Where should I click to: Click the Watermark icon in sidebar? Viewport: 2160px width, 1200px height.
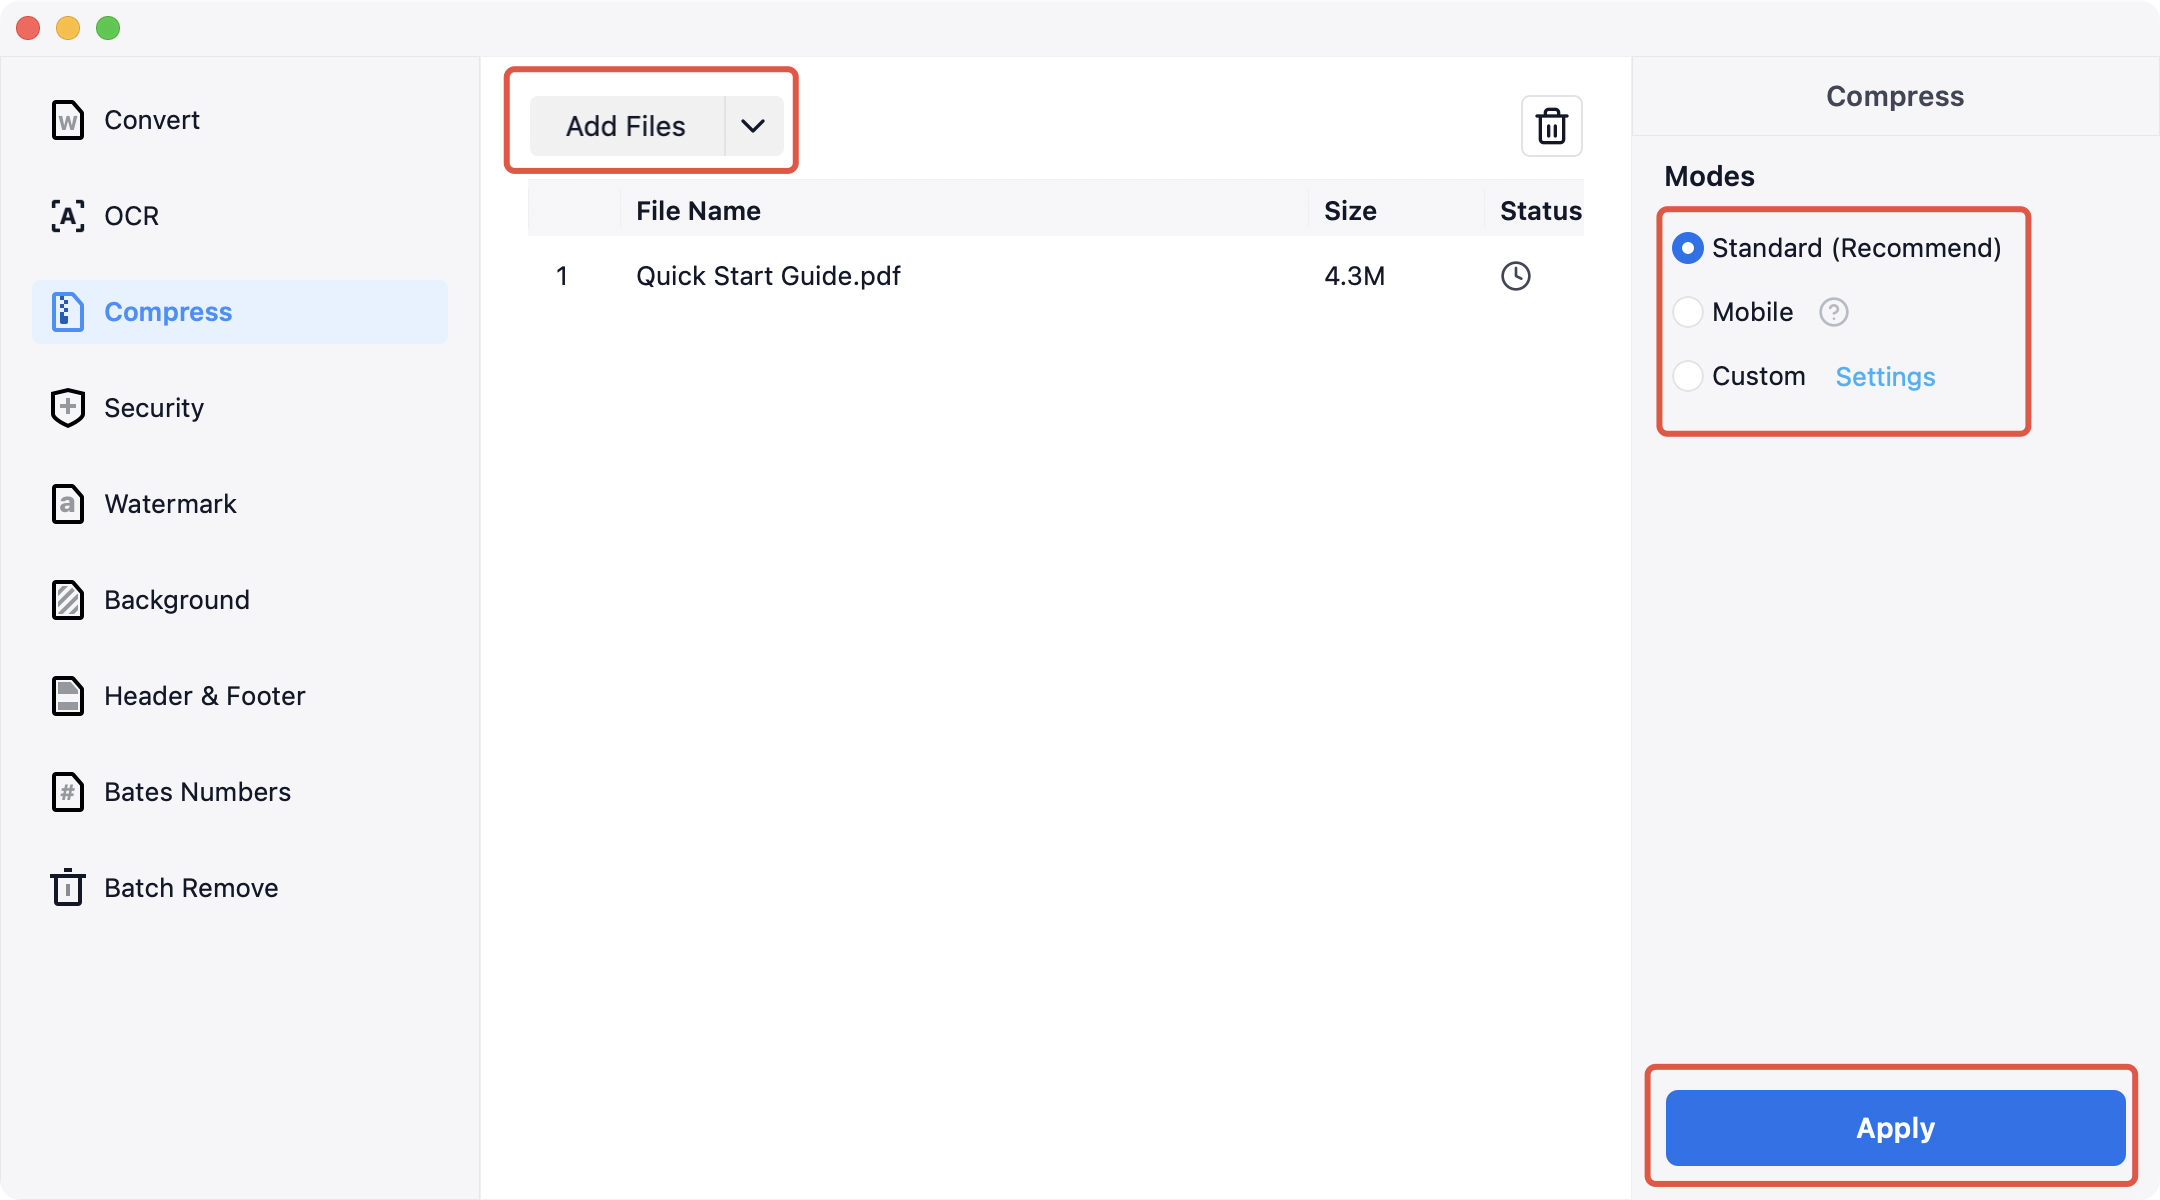pos(67,504)
